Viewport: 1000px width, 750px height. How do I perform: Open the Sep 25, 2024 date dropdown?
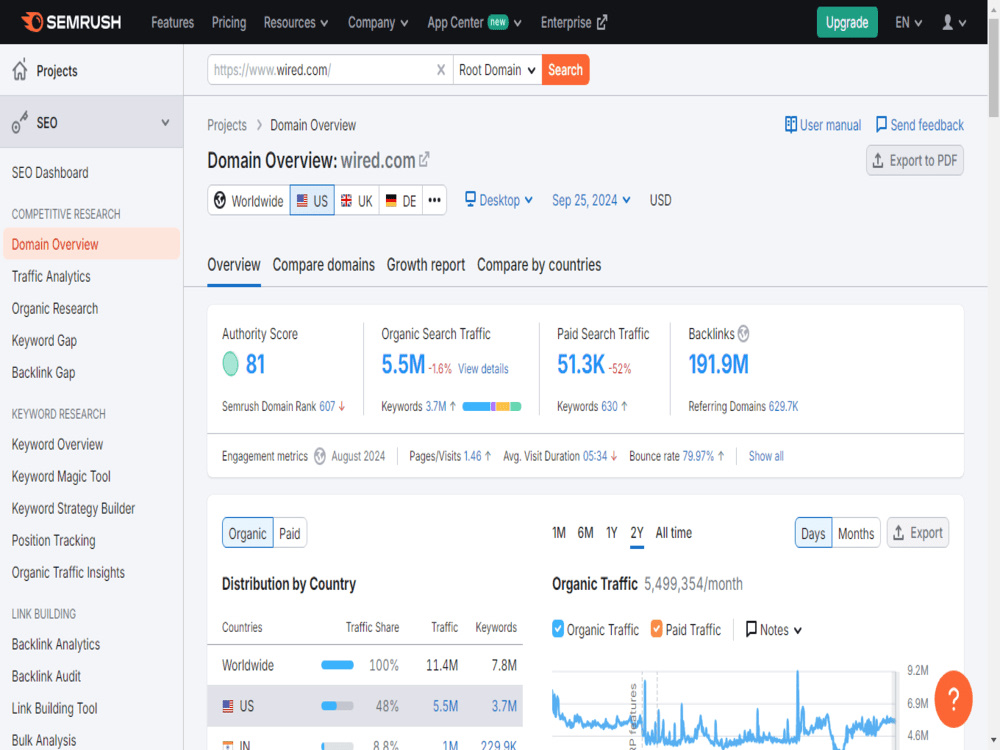591,200
